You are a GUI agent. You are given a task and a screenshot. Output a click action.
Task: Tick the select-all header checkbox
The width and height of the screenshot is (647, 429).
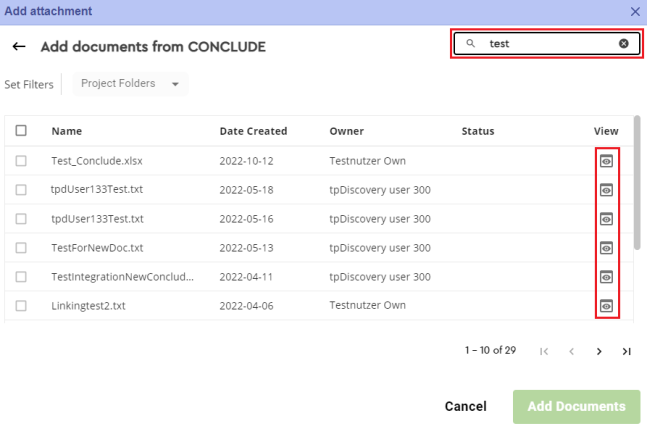pyautogui.click(x=21, y=131)
